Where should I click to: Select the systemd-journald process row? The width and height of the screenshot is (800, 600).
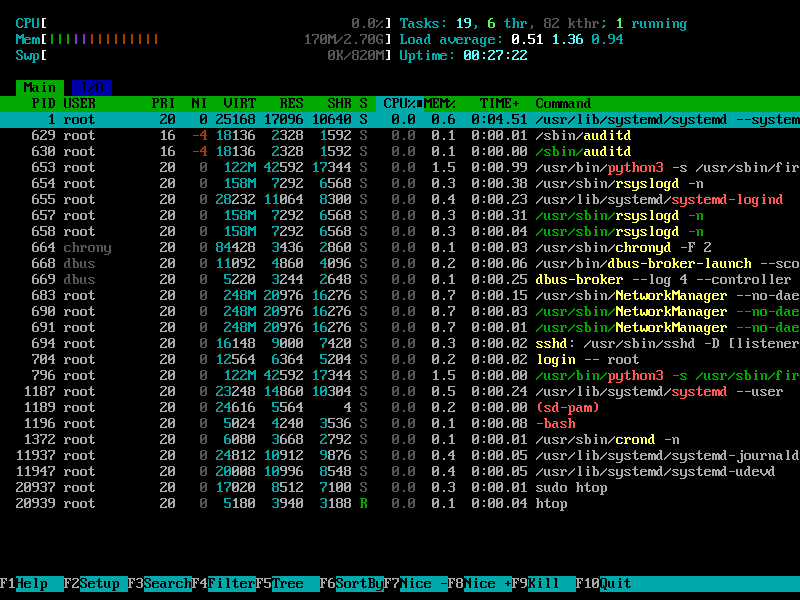pos(400,456)
